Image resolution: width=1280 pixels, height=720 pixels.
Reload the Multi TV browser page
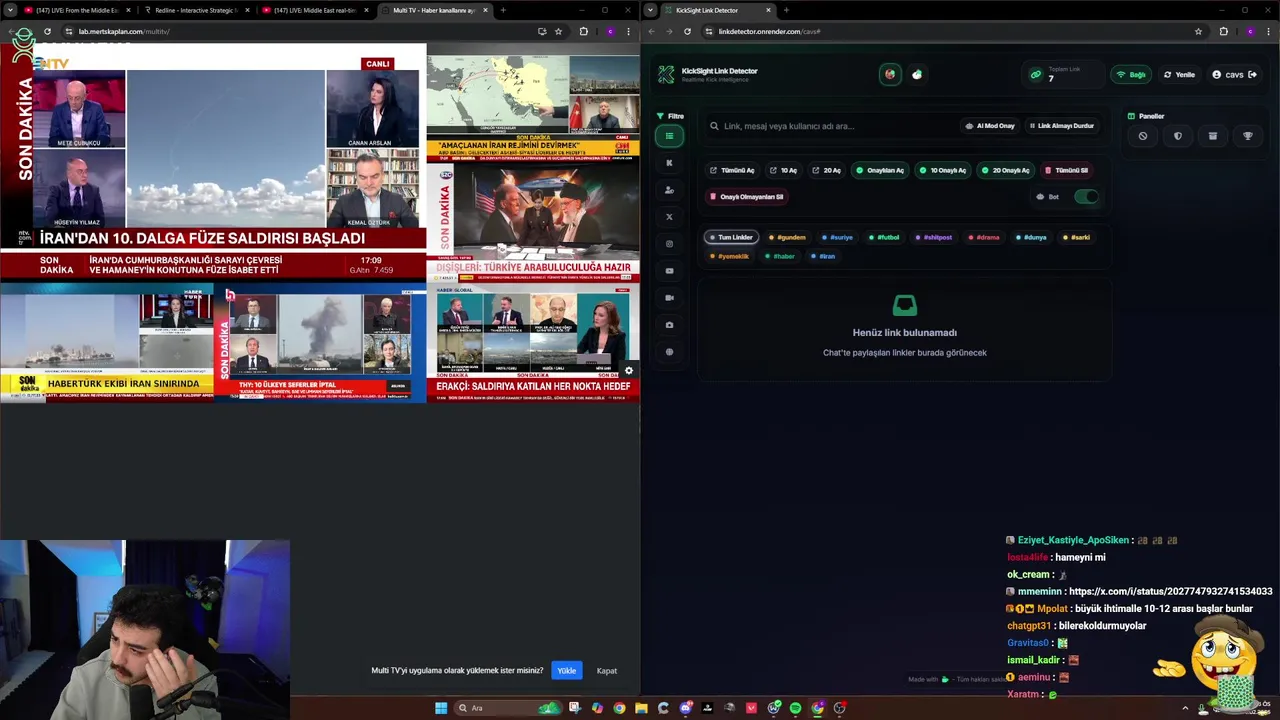(x=47, y=31)
